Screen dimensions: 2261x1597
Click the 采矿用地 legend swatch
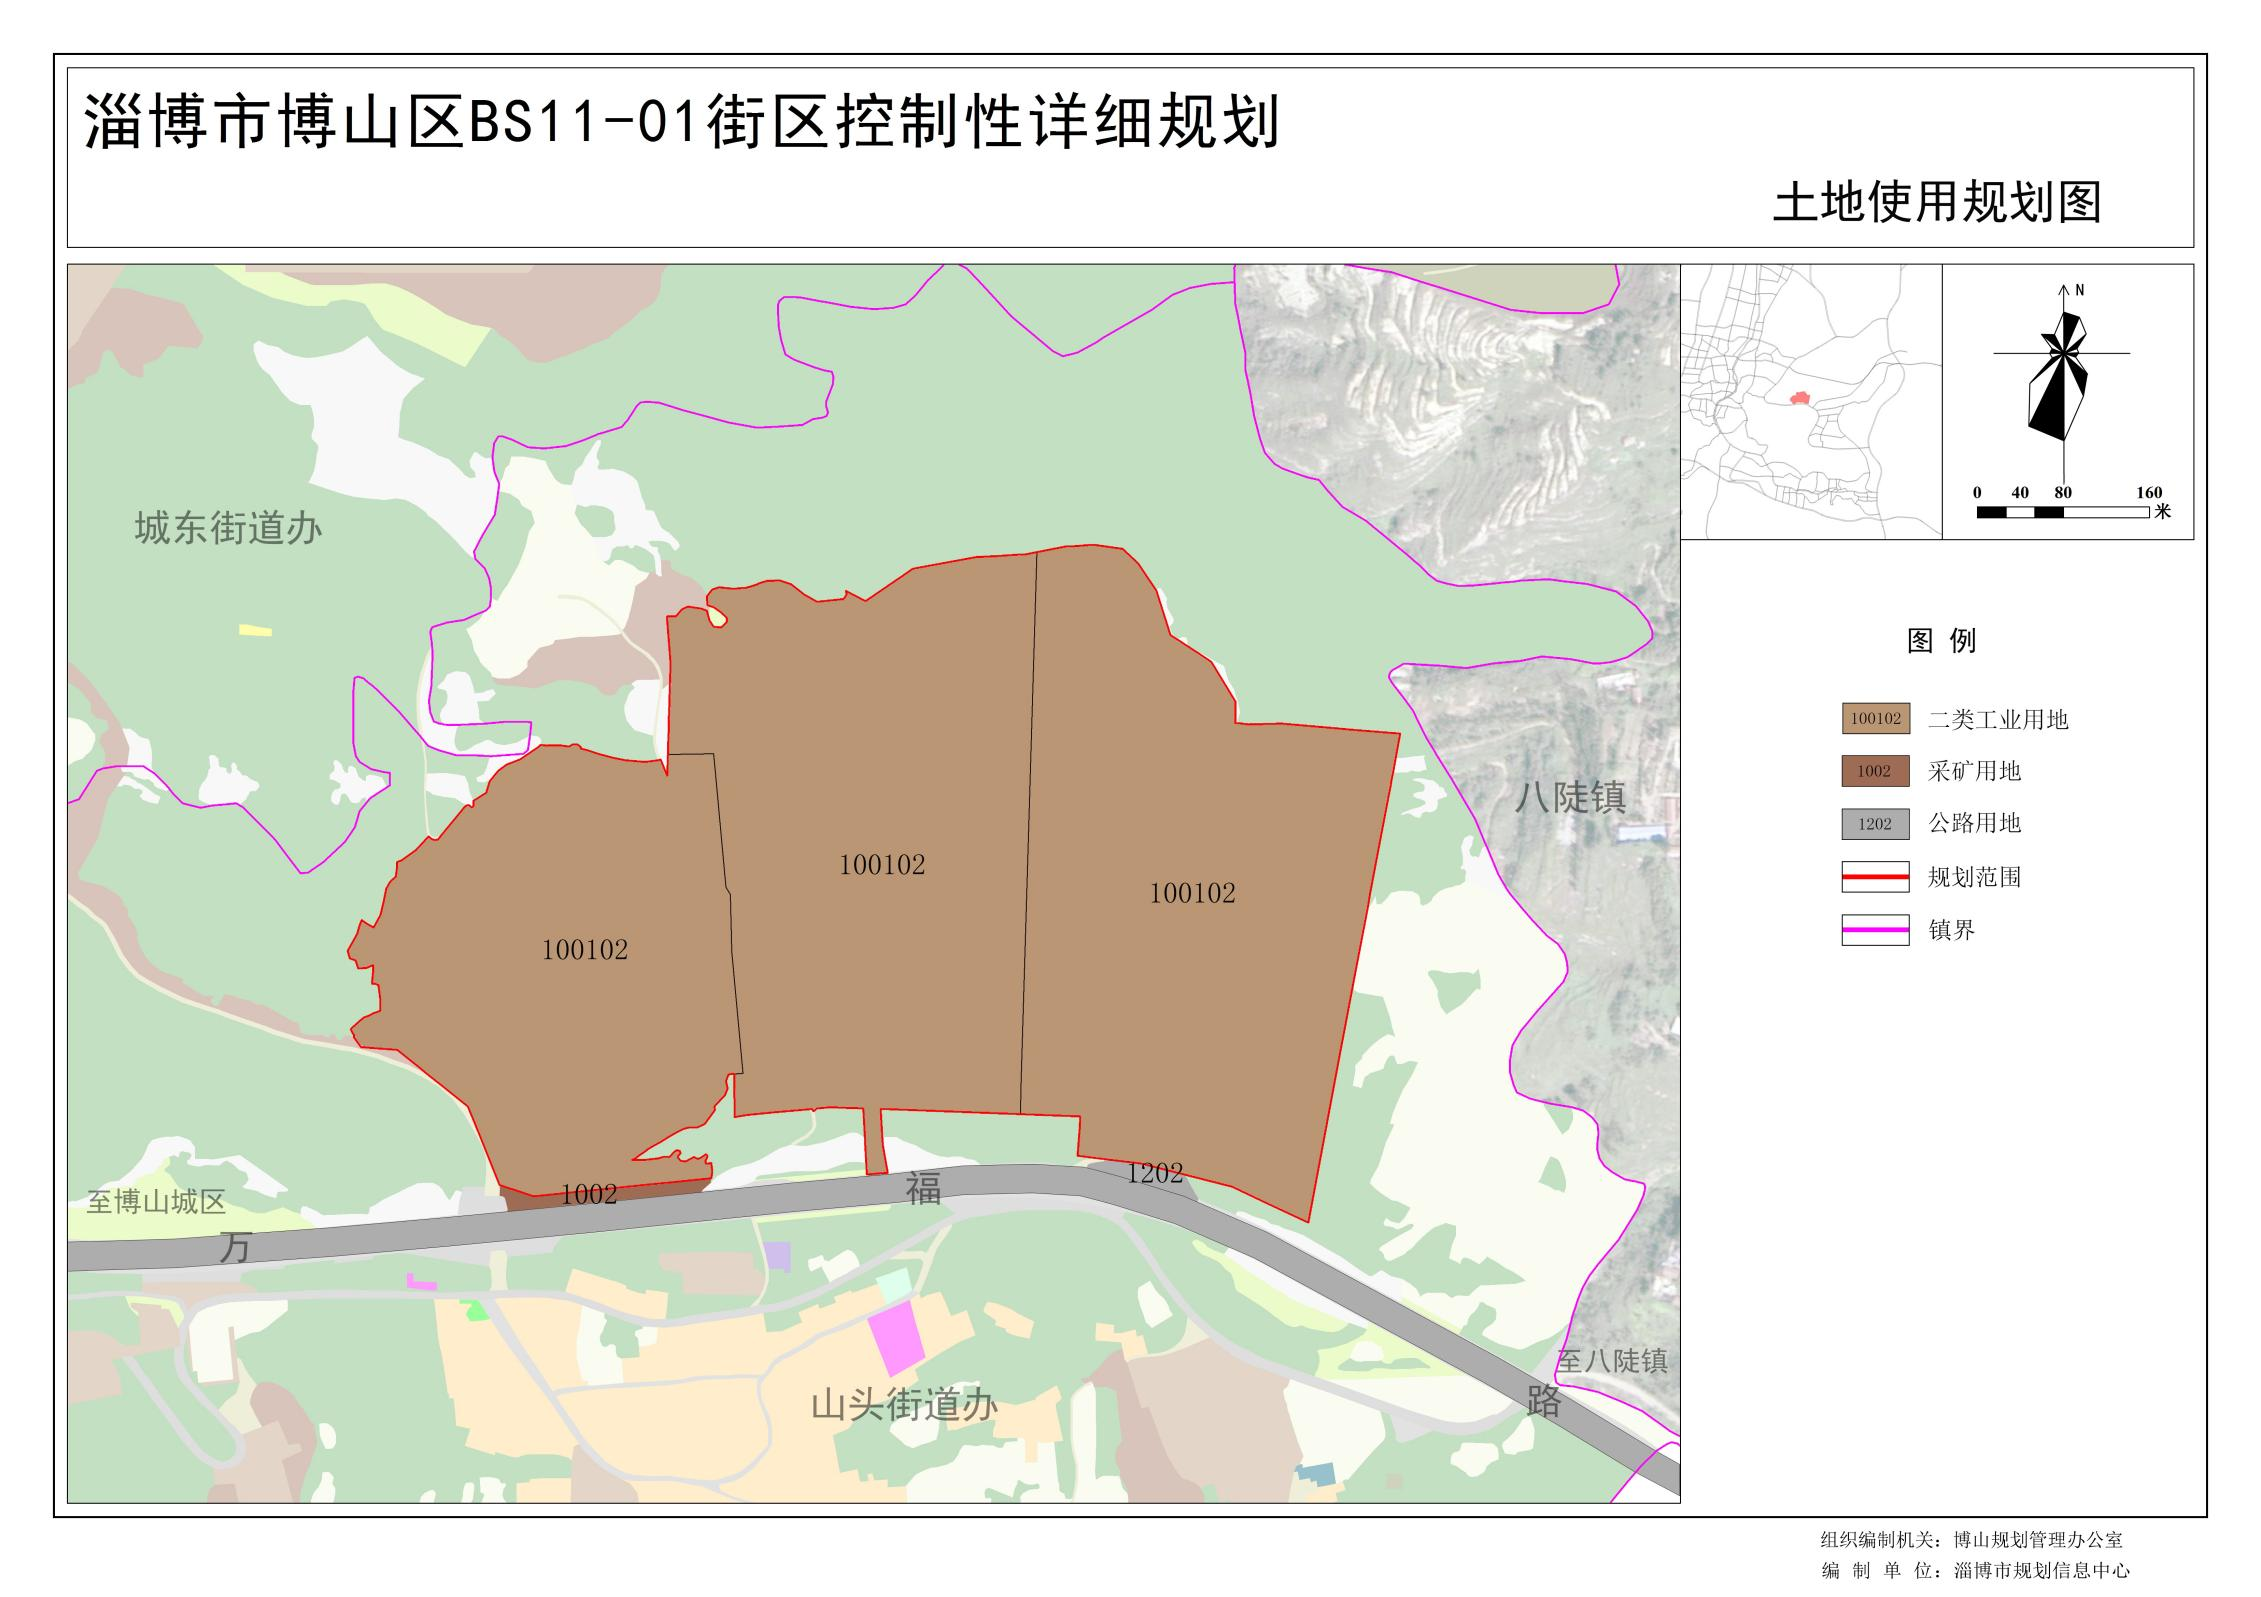[1875, 771]
